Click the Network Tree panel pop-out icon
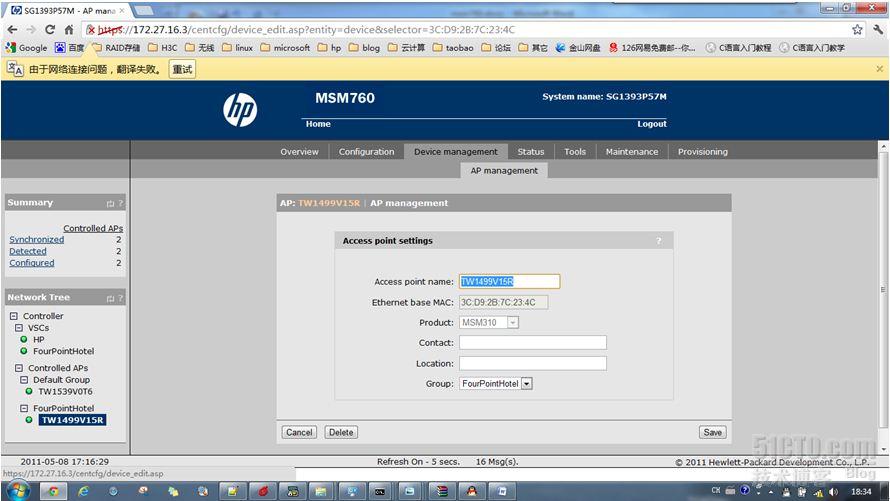The height and width of the screenshot is (501, 890). 110,298
